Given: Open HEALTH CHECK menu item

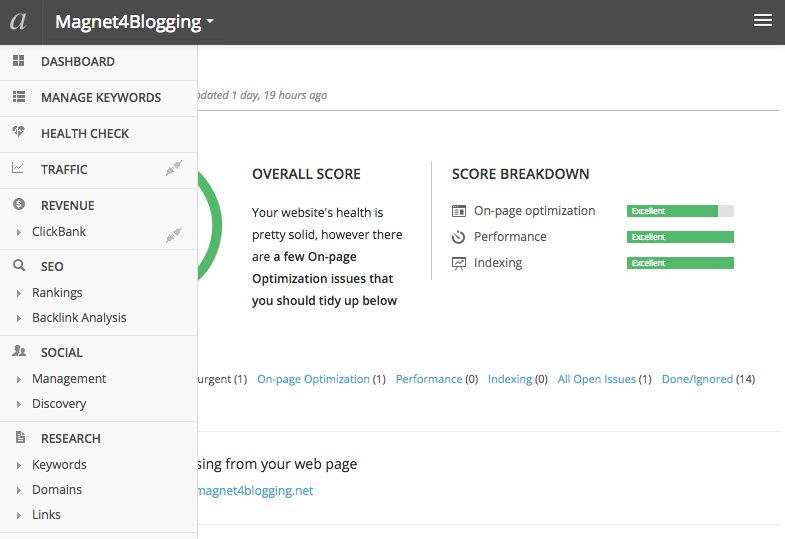Looking at the screenshot, I should click(x=85, y=134).
